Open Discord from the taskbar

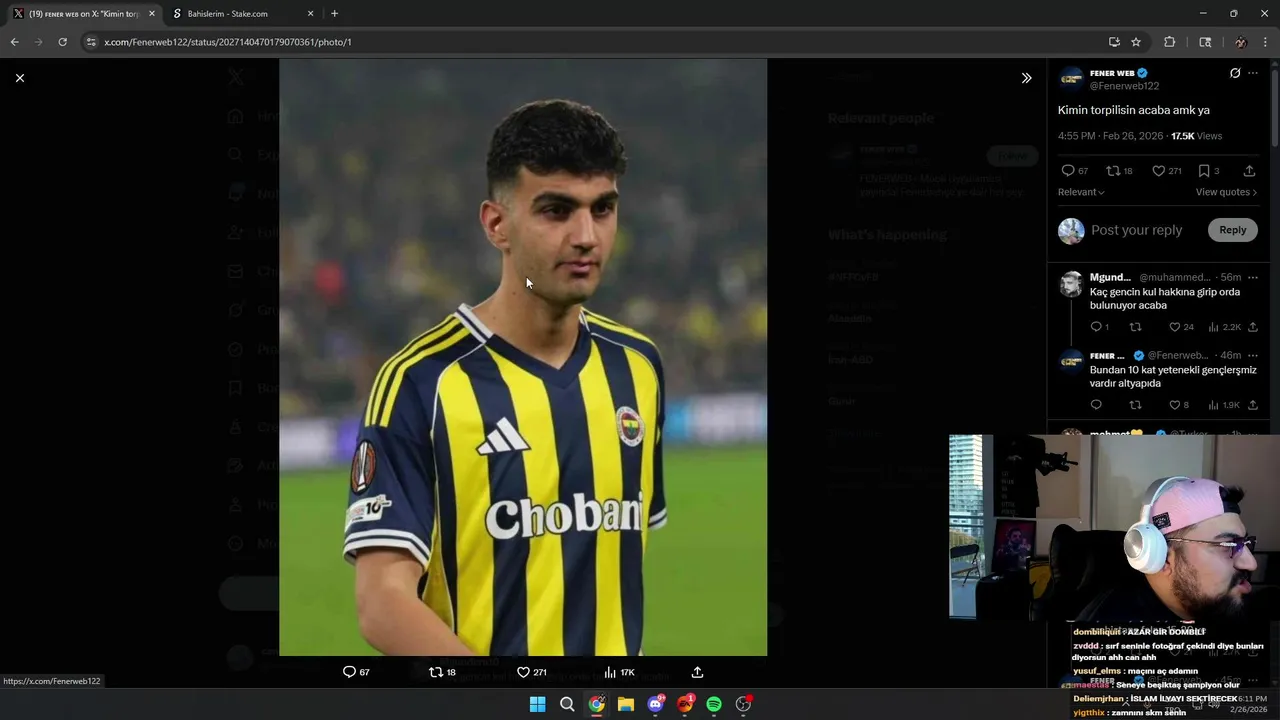tap(656, 704)
